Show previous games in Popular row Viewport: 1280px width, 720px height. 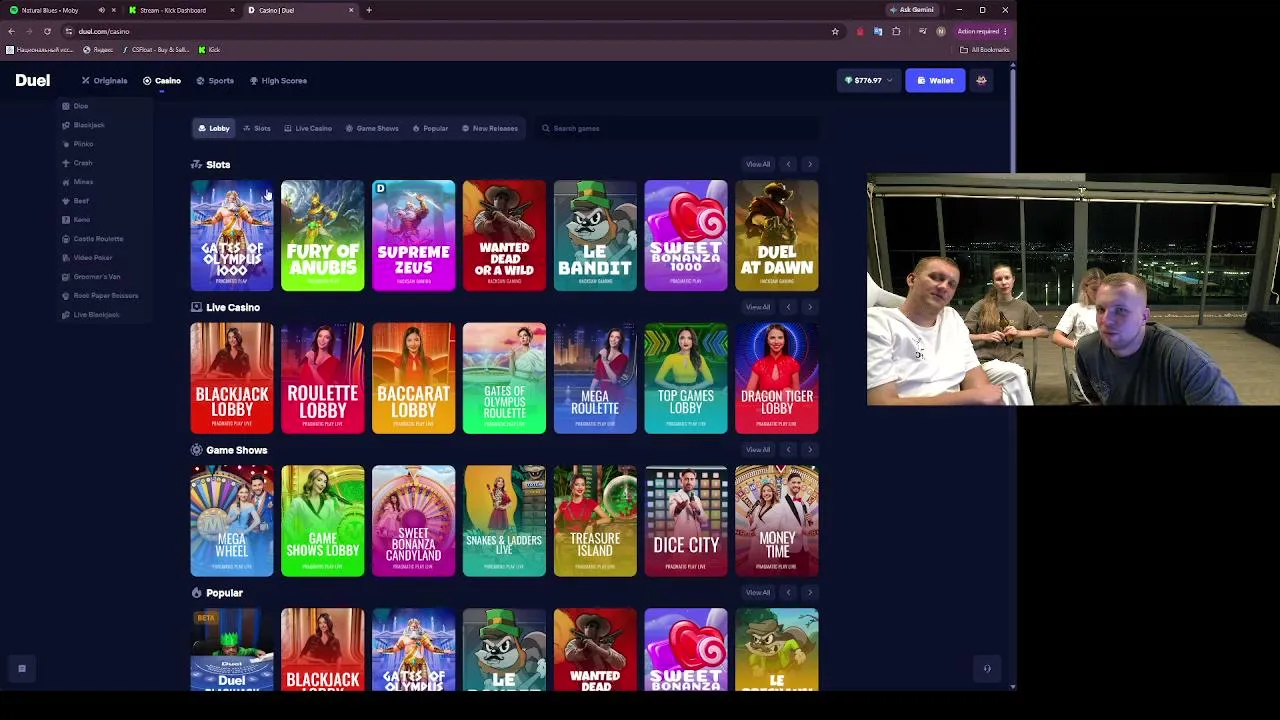(788, 593)
